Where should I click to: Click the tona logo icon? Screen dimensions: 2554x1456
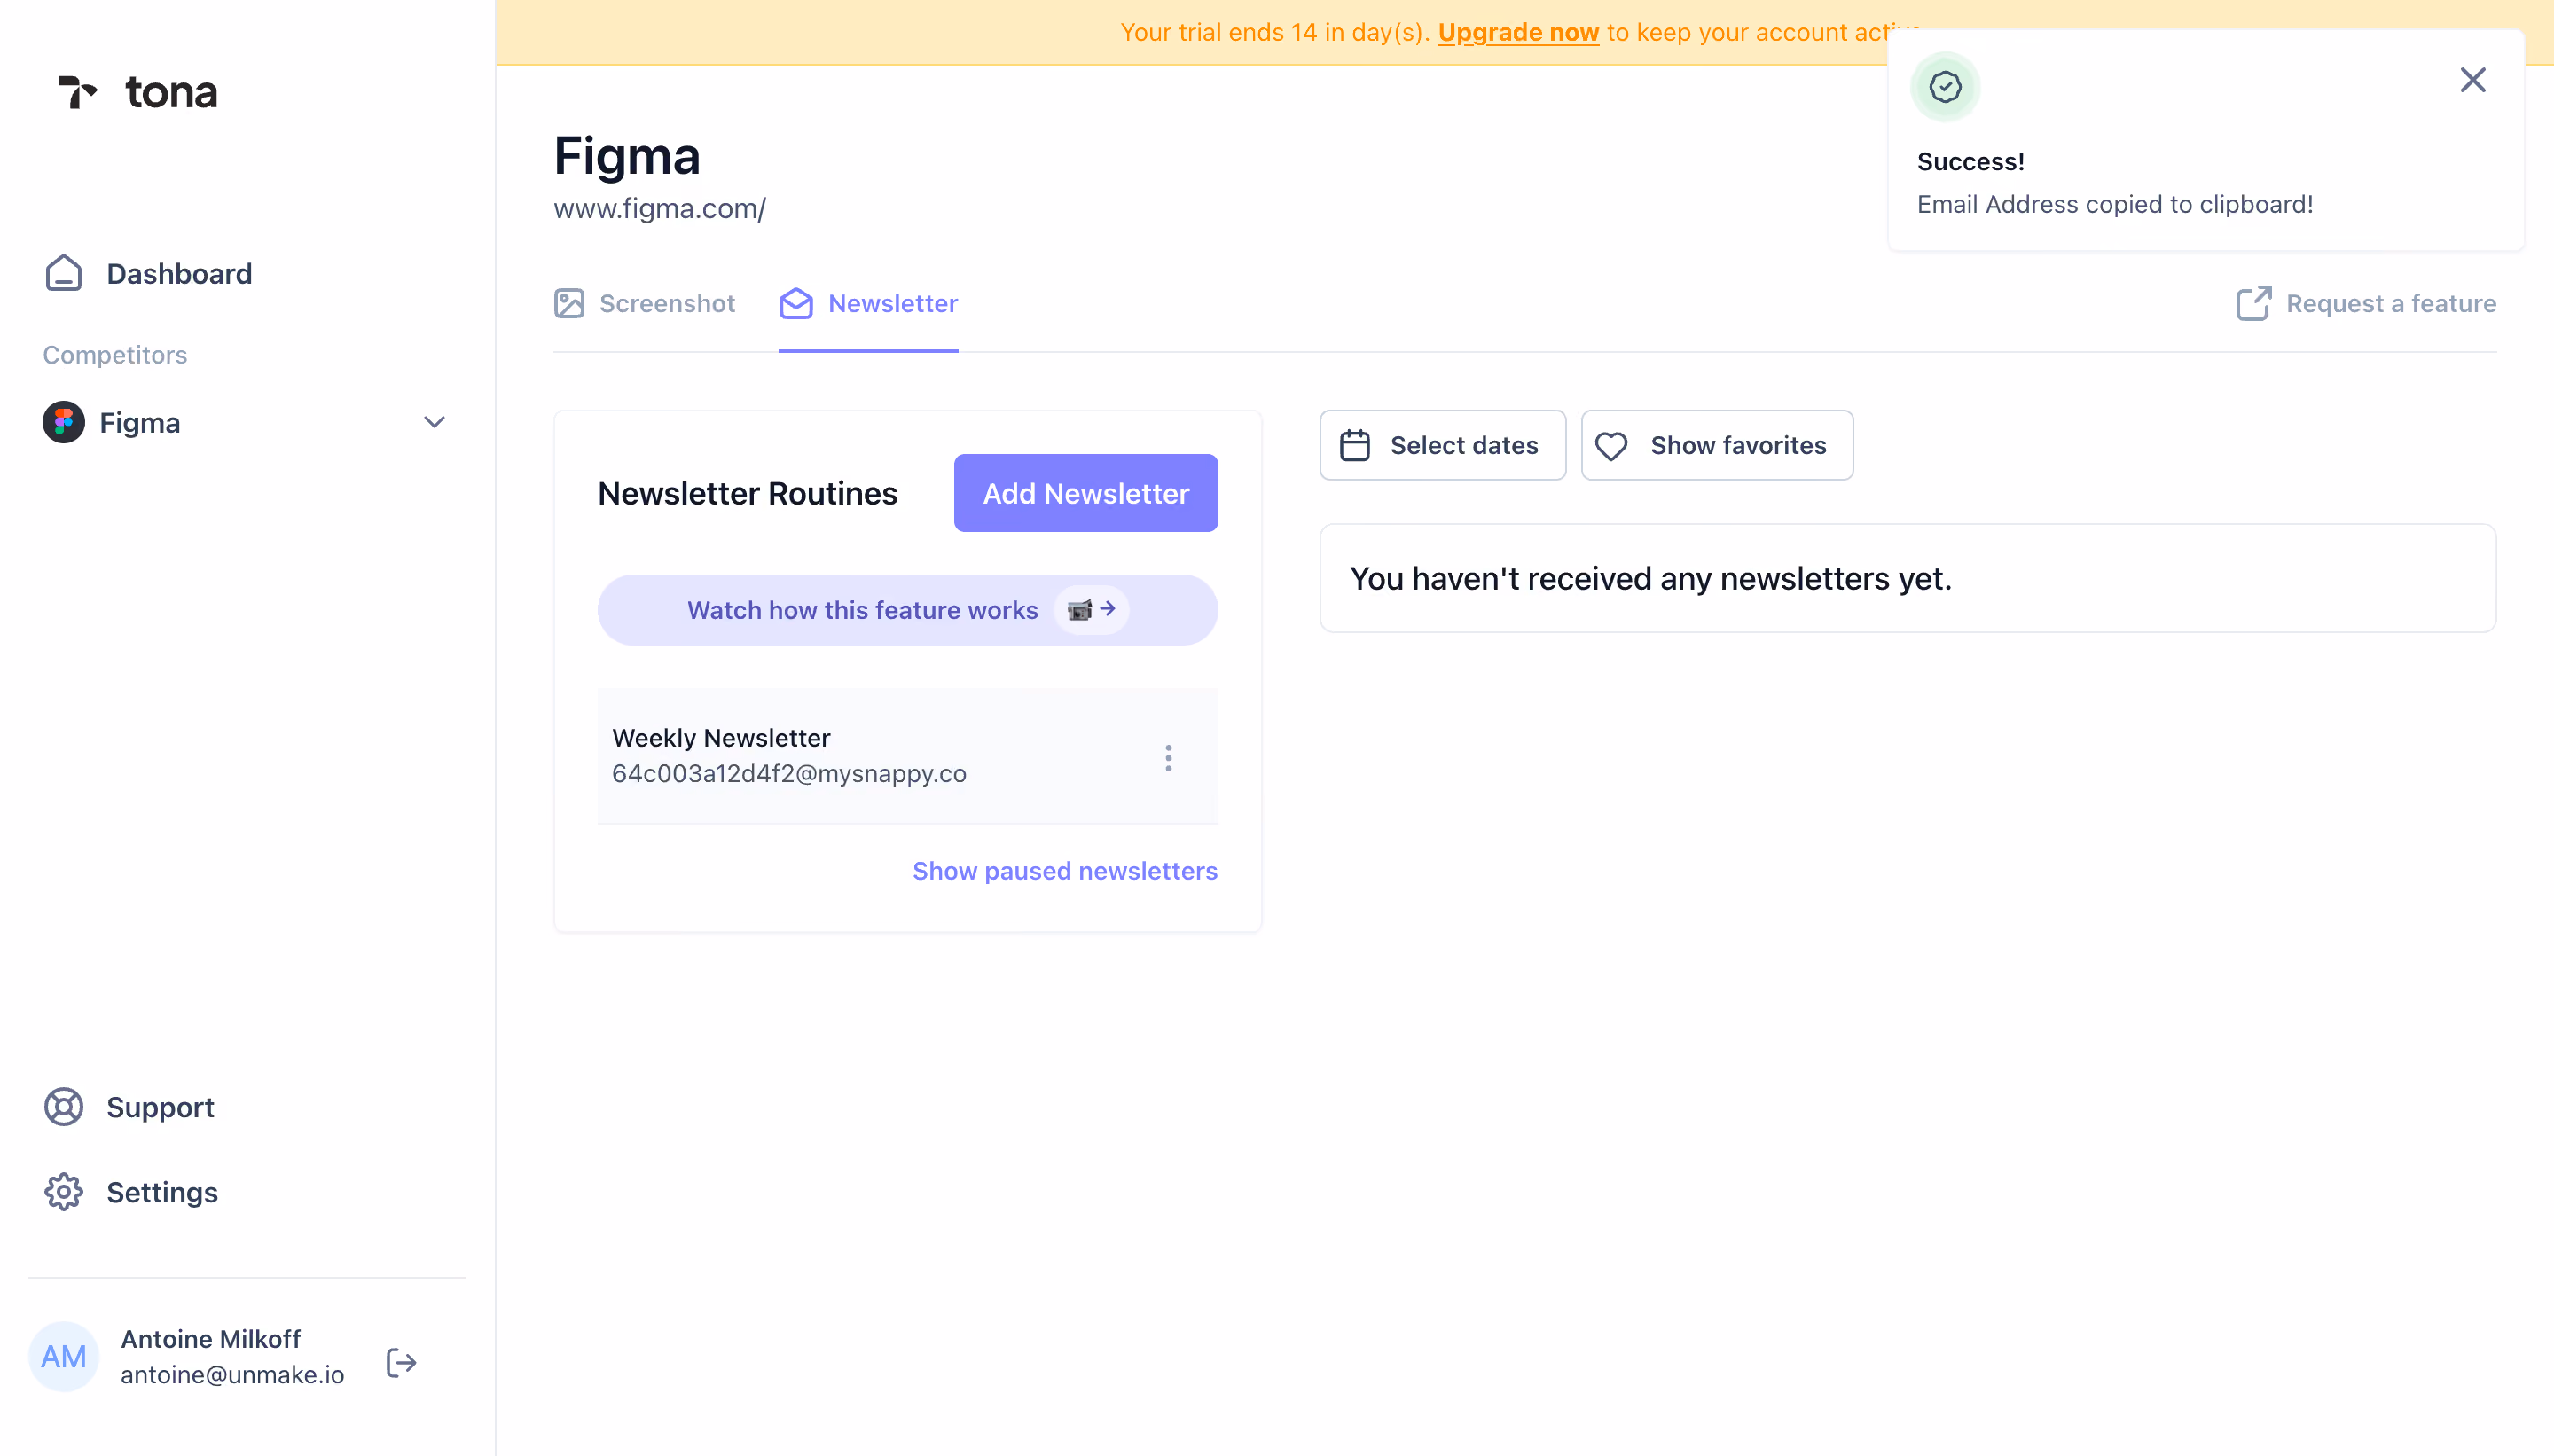pos(77,92)
